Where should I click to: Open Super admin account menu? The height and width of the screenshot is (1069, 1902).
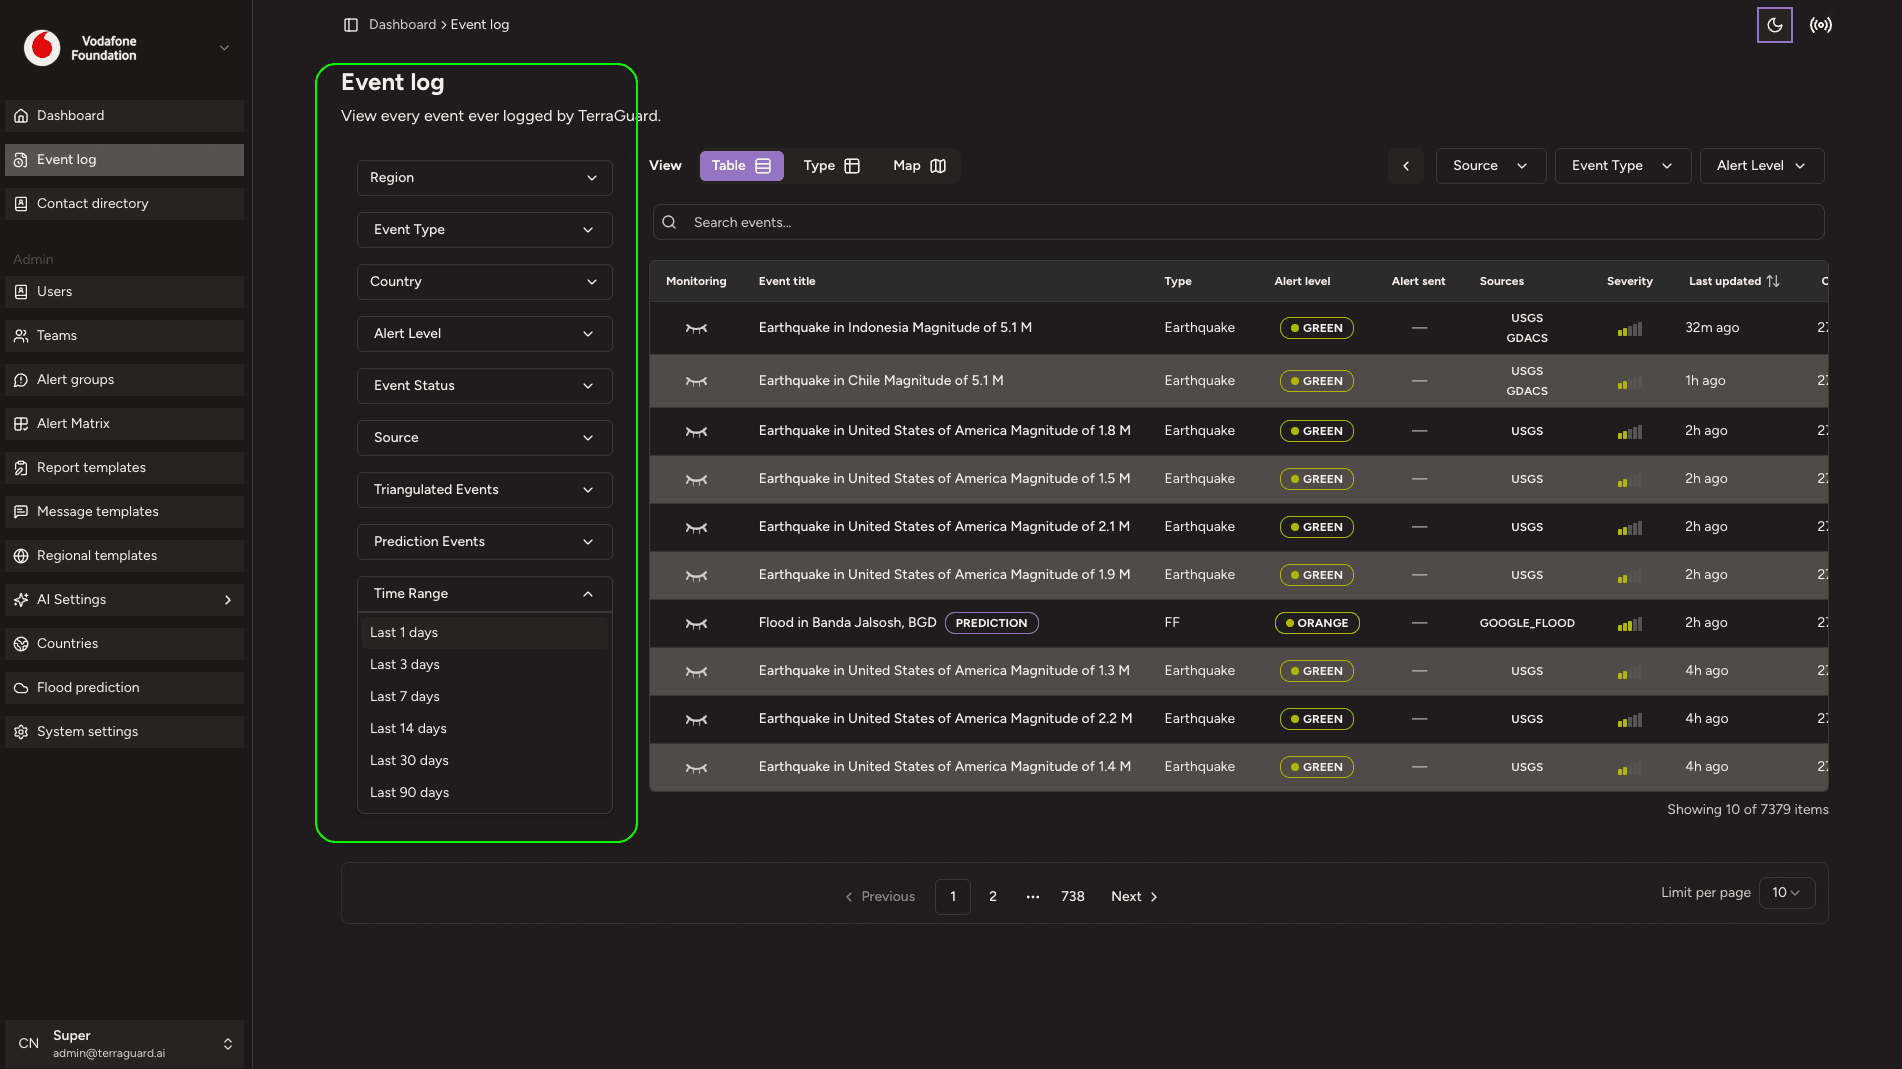pyautogui.click(x=124, y=1044)
